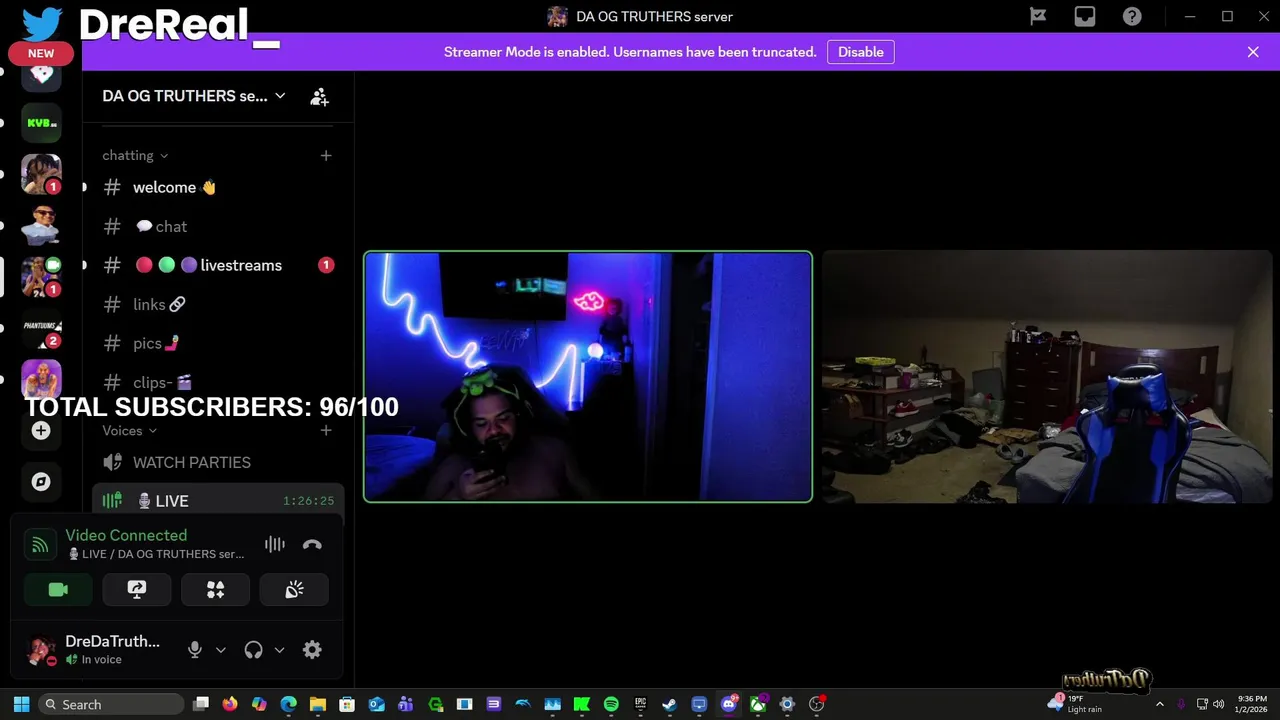This screenshot has height=720, width=1280.
Task: Show hidden system tray icons
Action: tap(1160, 704)
